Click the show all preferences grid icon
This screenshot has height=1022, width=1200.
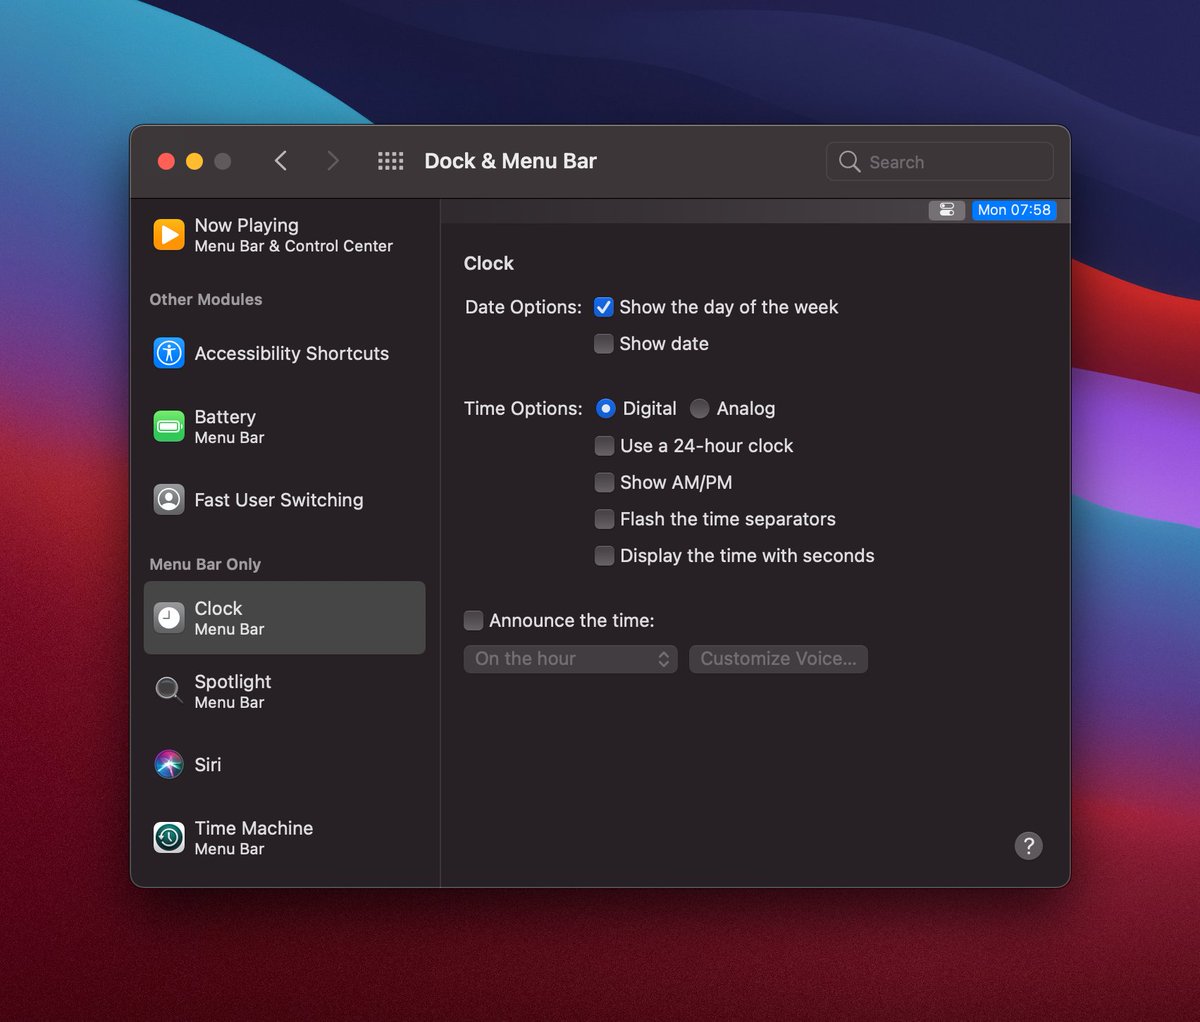(390, 160)
